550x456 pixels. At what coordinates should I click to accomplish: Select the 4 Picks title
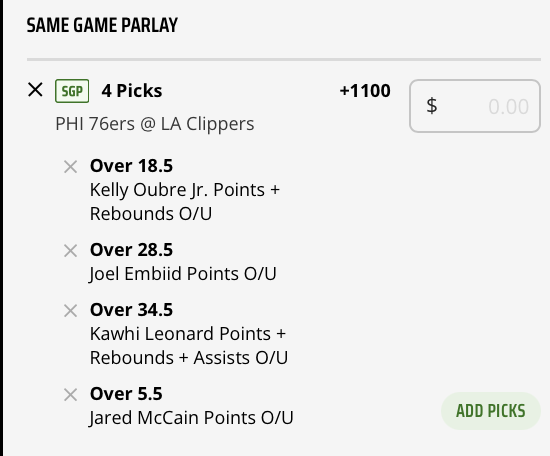pyautogui.click(x=132, y=91)
